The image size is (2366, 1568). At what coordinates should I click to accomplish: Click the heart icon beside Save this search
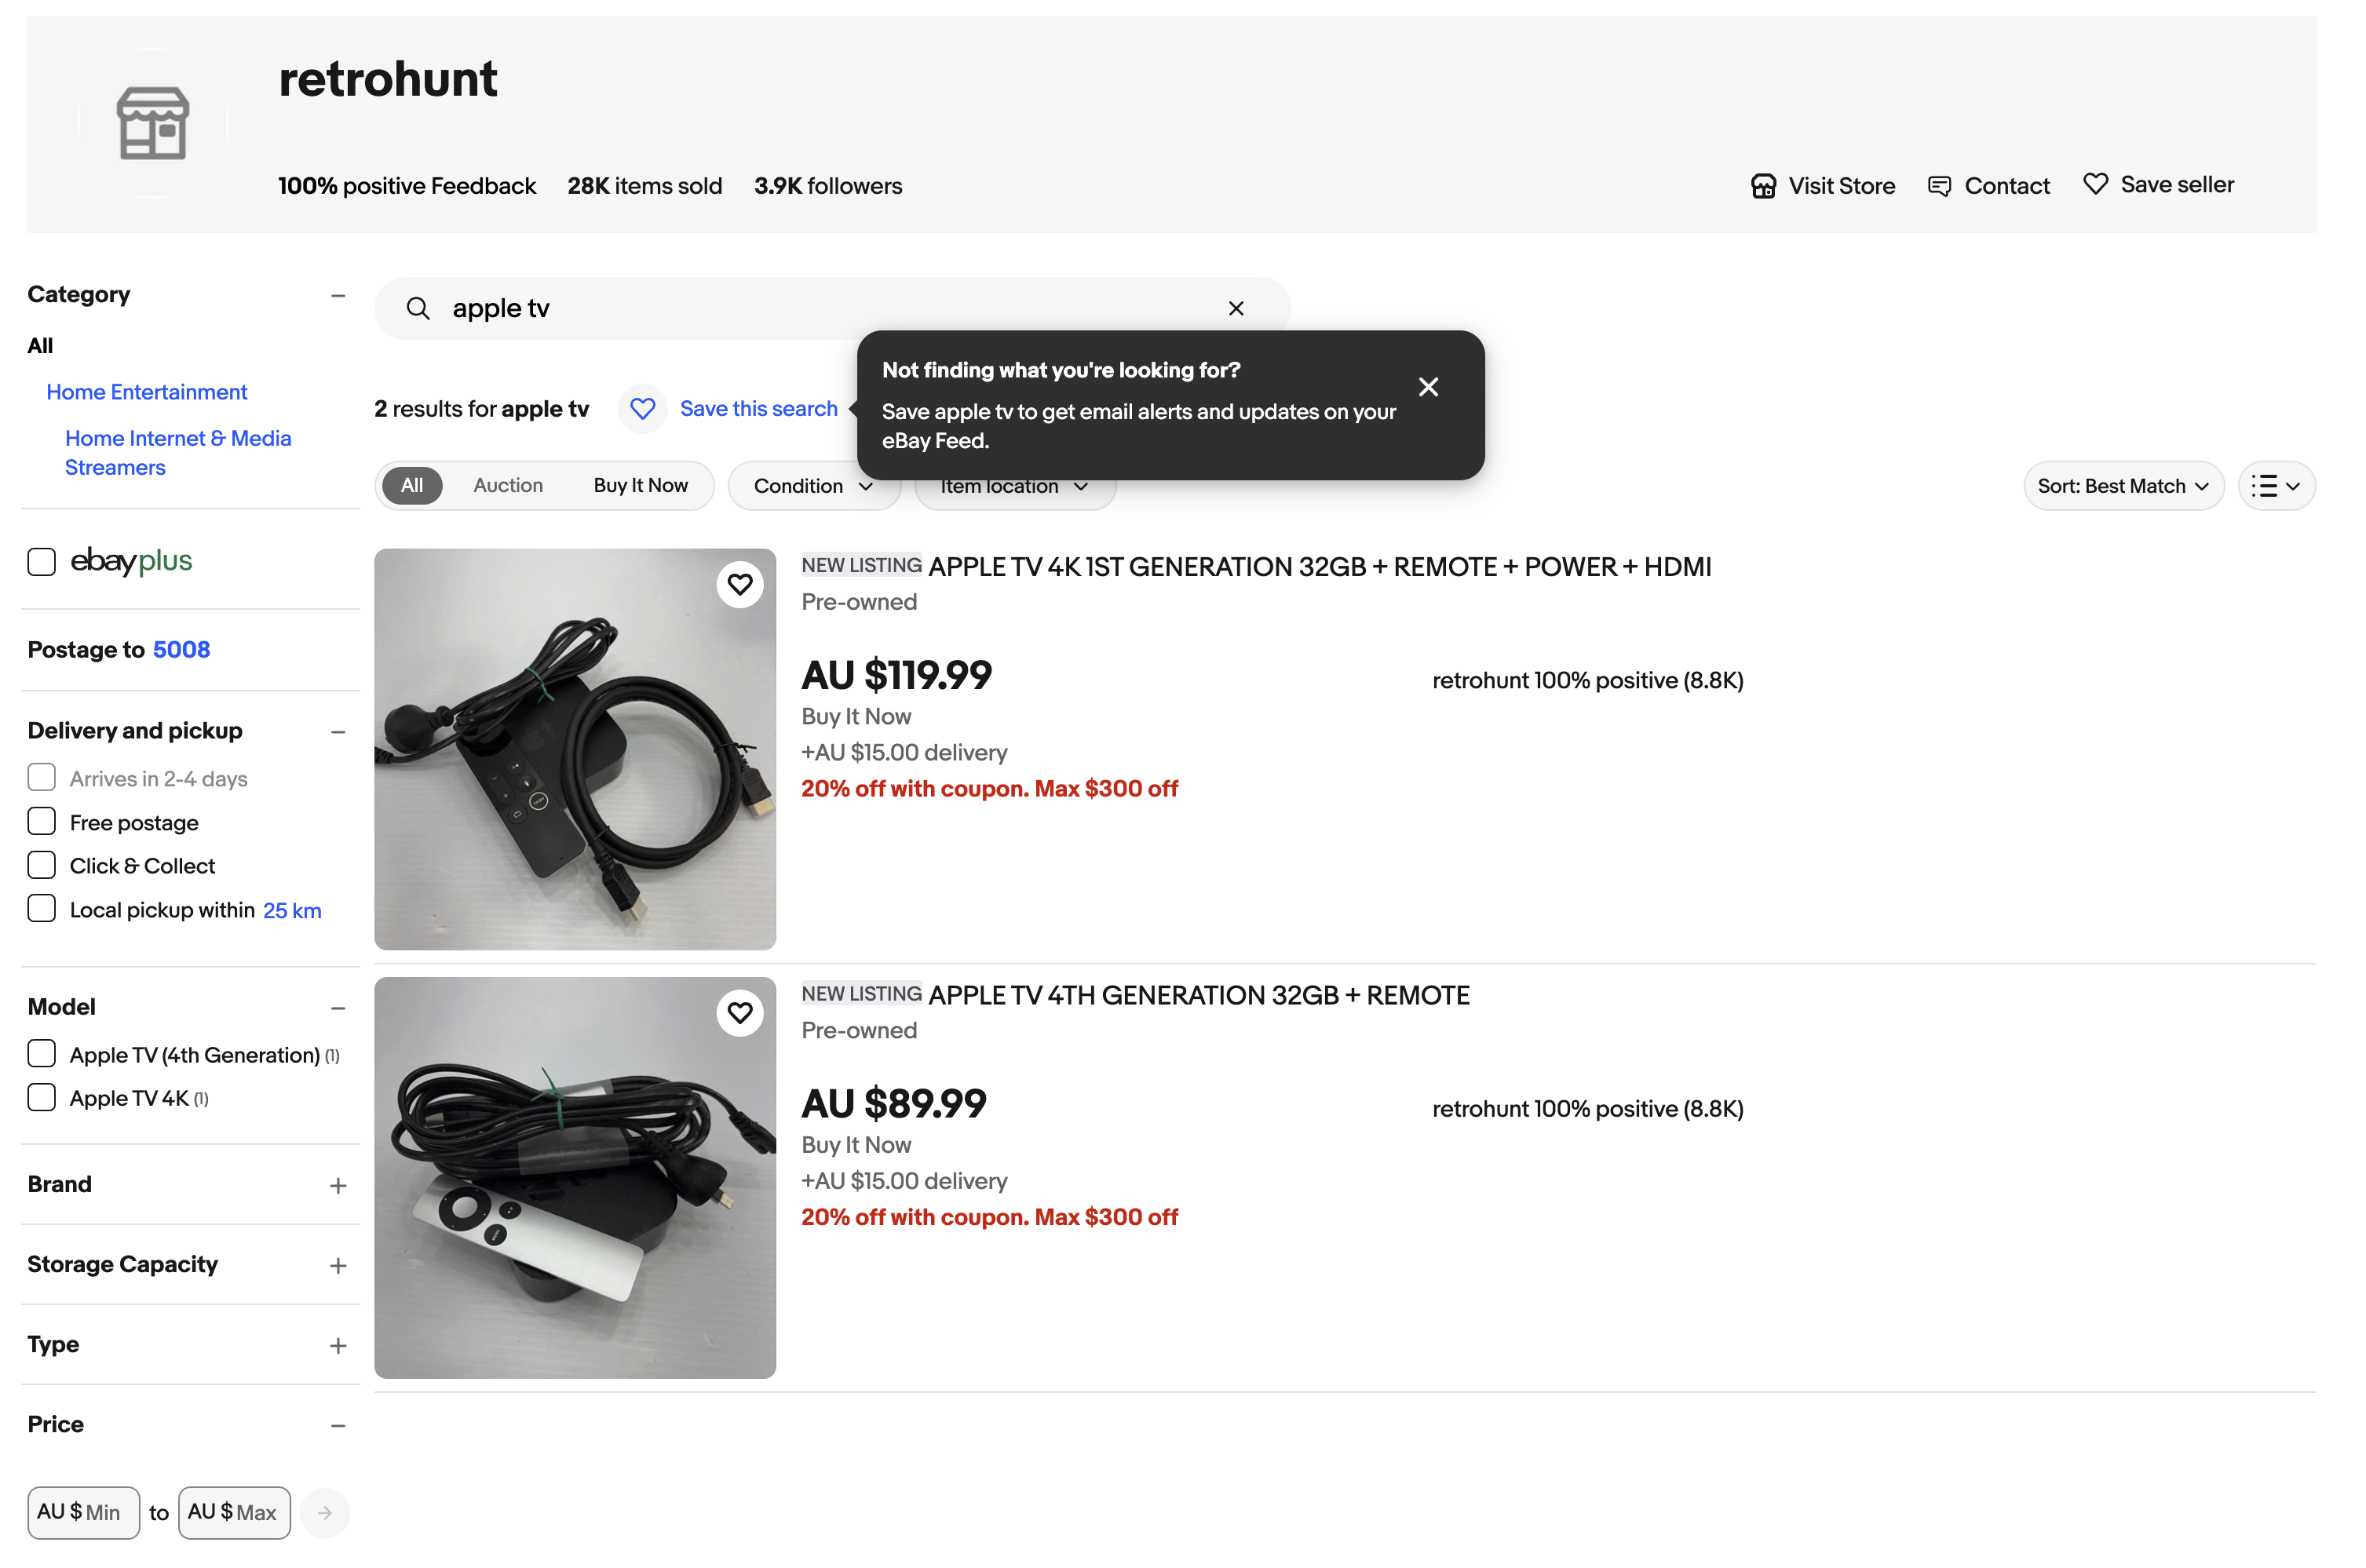point(642,409)
